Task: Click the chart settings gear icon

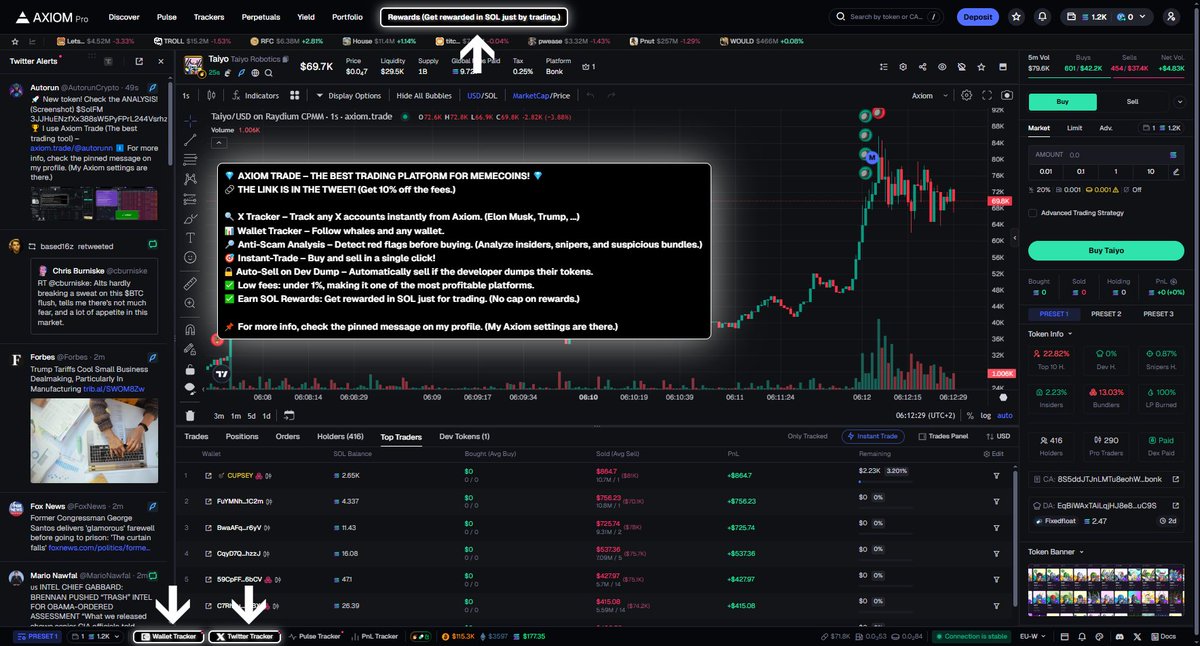Action: (966, 96)
